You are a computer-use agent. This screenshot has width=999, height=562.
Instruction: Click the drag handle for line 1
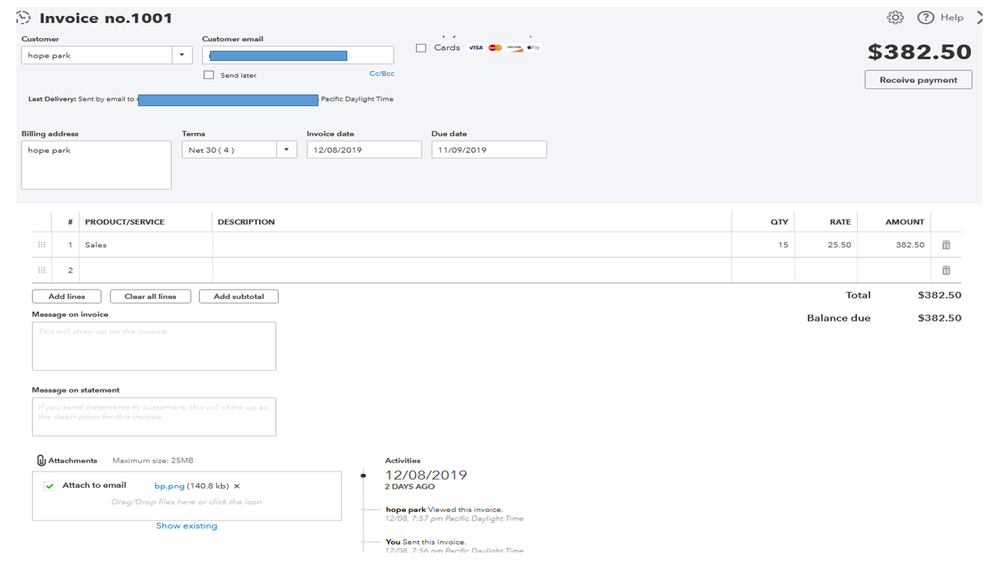coord(41,245)
